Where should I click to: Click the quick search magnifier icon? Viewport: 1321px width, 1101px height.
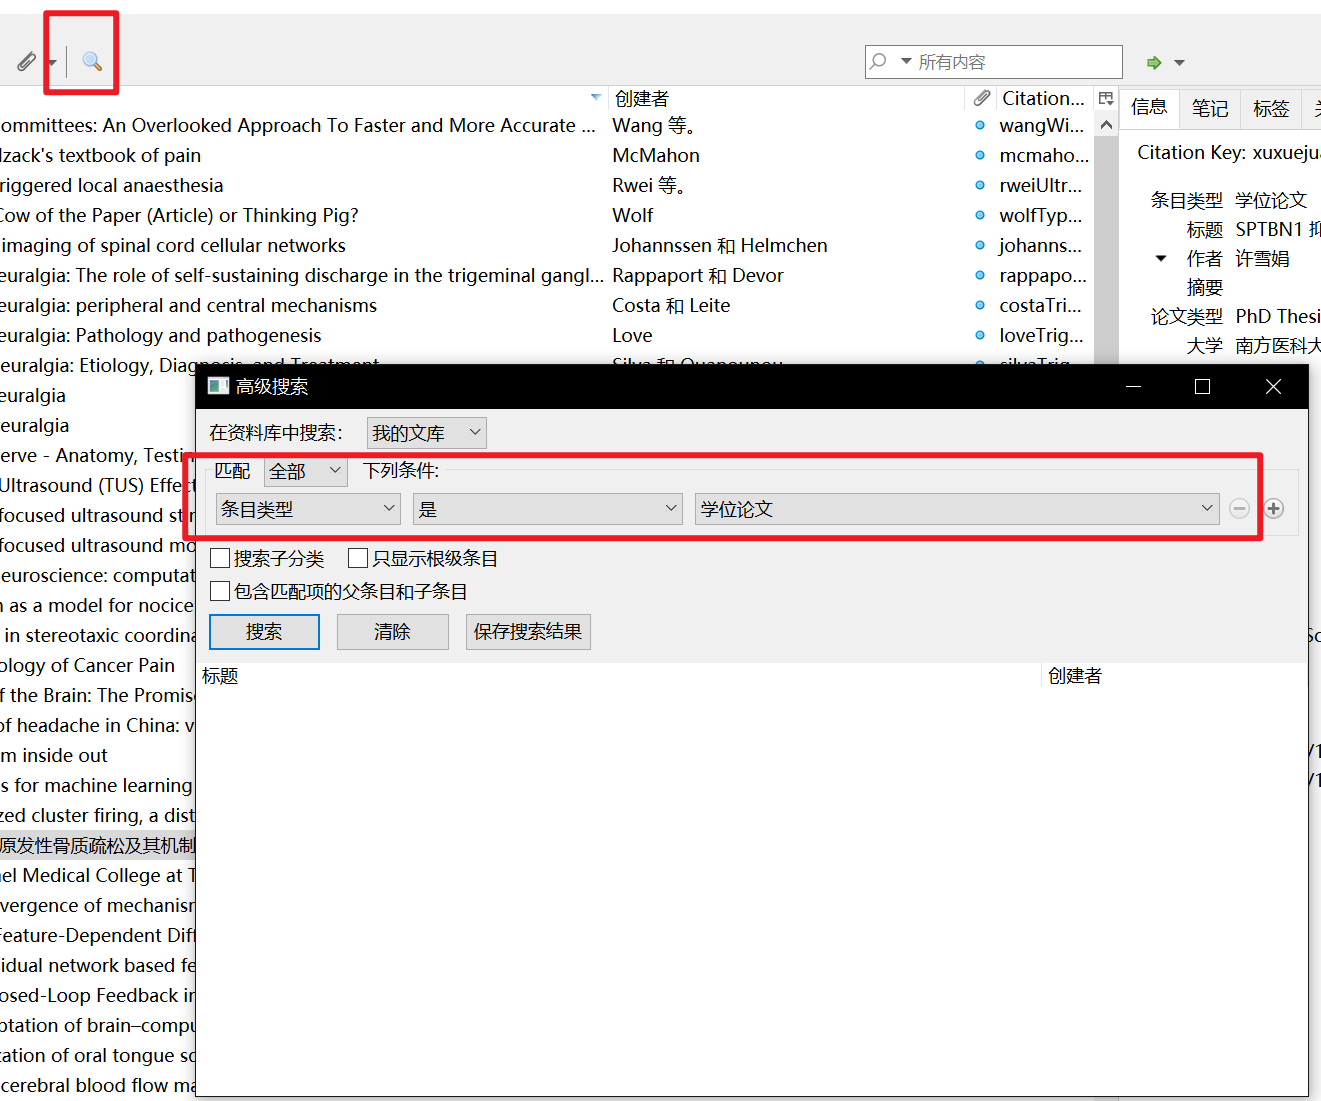(878, 61)
